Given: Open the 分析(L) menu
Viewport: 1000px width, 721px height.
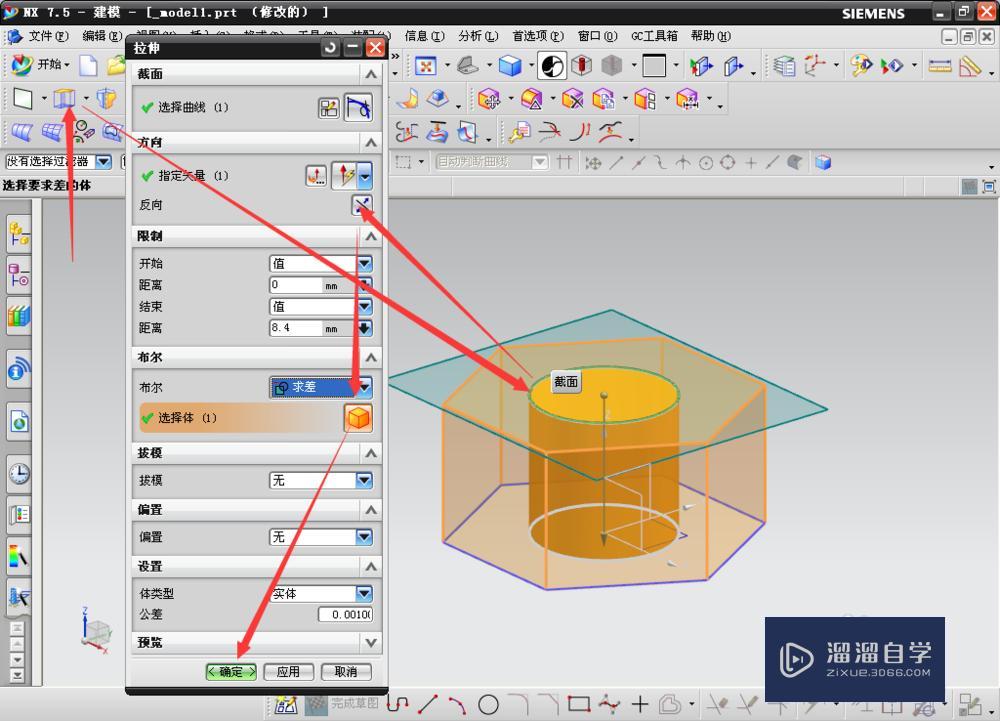Looking at the screenshot, I should click(478, 36).
